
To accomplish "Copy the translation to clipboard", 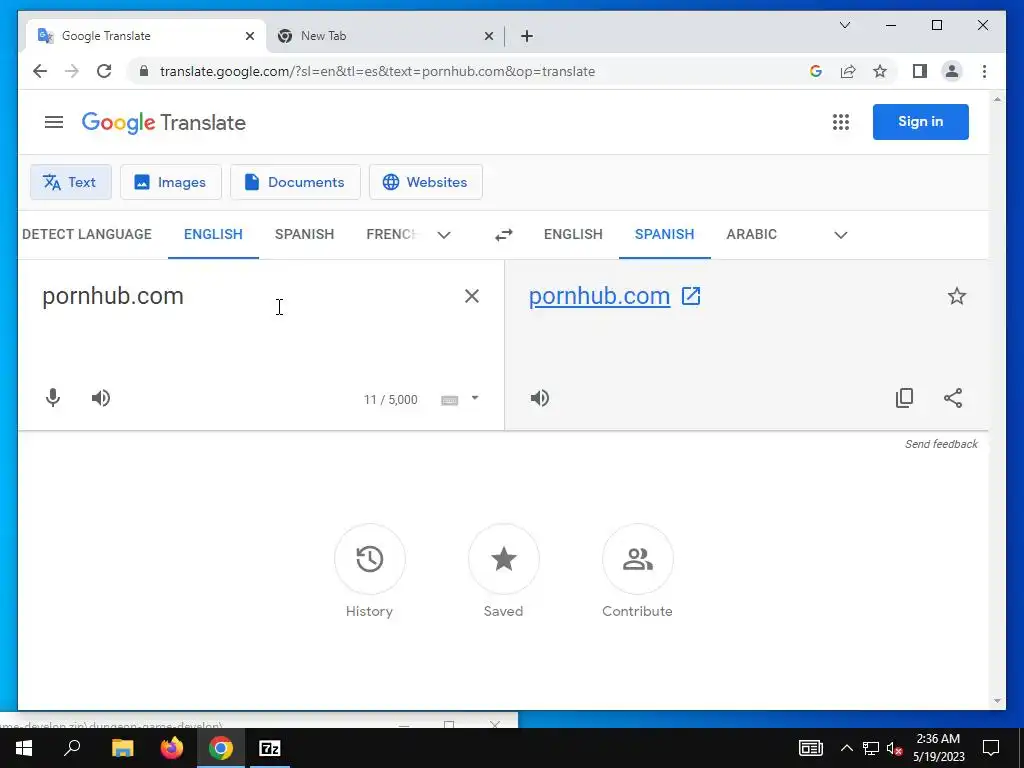I will [904, 398].
